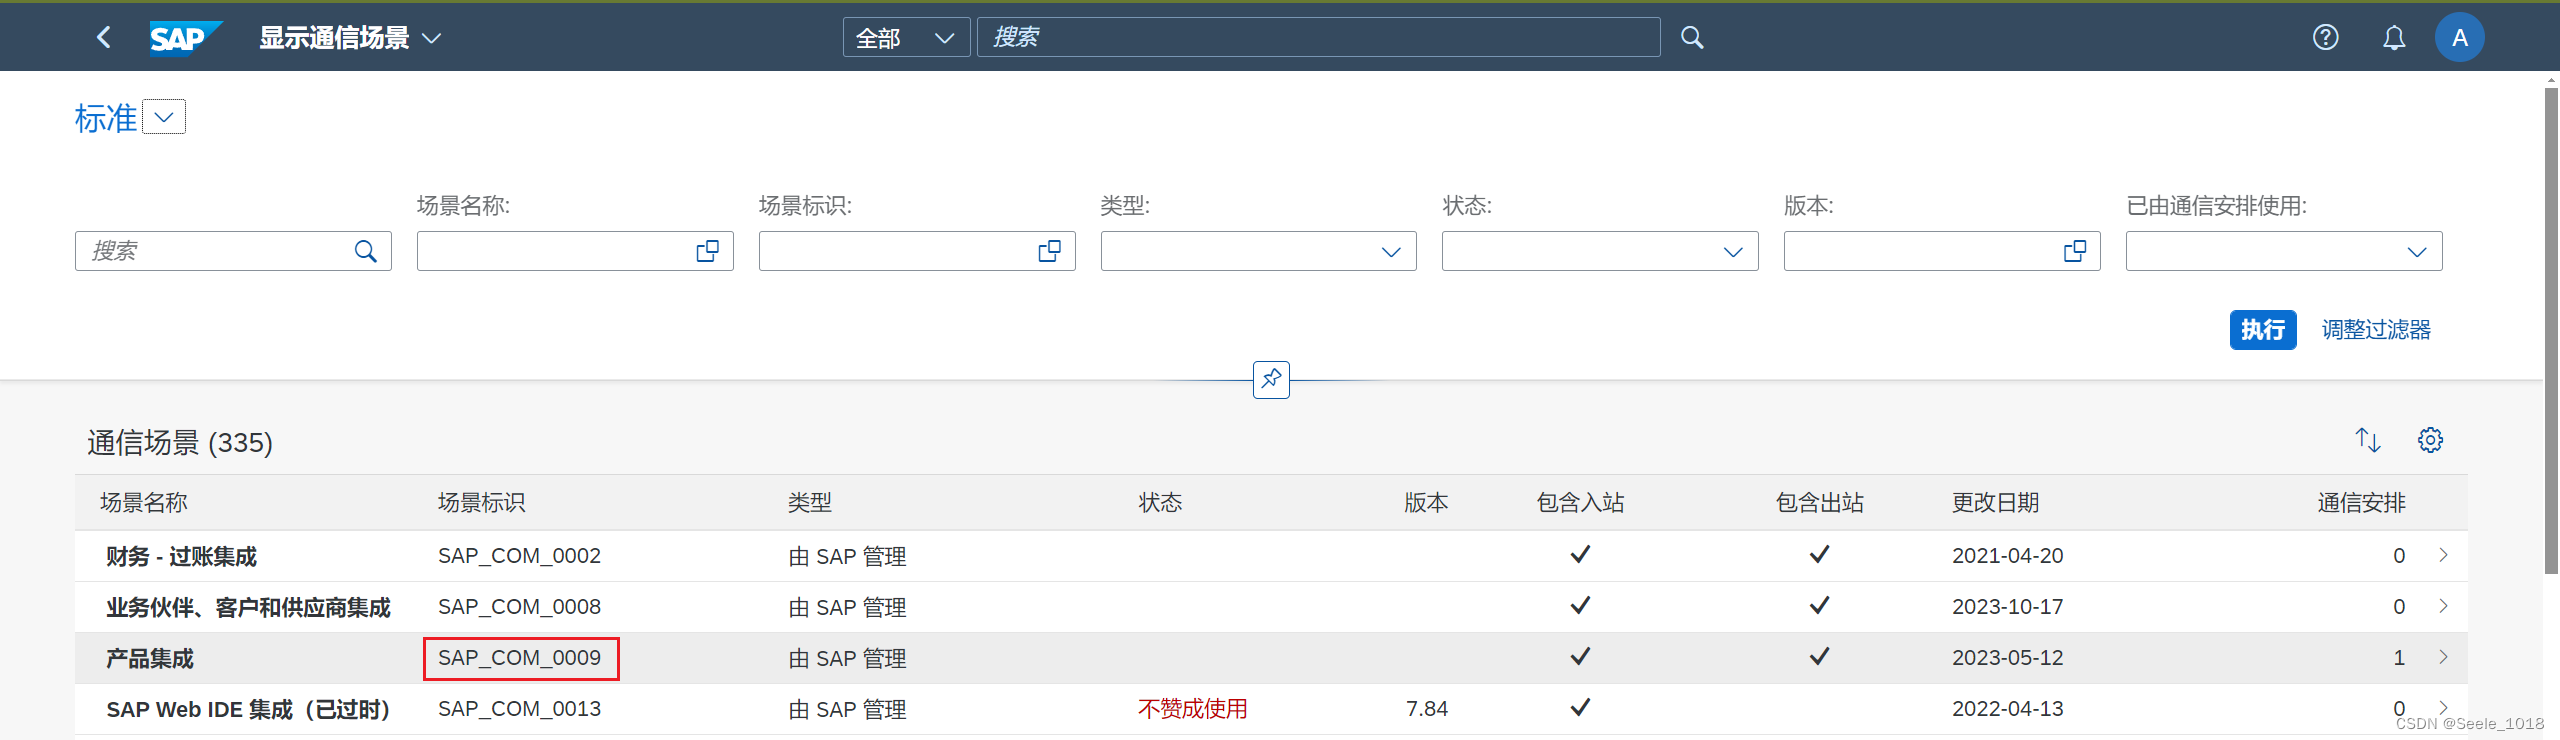2560x740 pixels.
Task: Select cell SAP_COM_0013
Action: click(519, 709)
